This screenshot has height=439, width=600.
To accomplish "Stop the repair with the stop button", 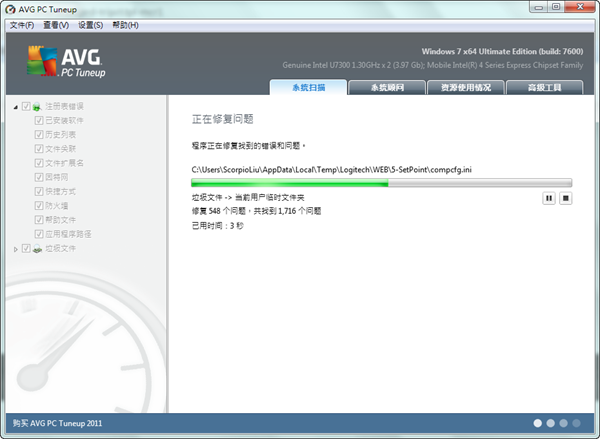I will [x=566, y=198].
